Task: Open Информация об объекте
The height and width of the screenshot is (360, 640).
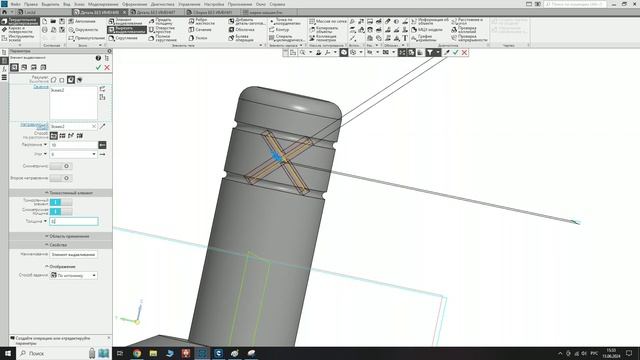Action: point(430,21)
